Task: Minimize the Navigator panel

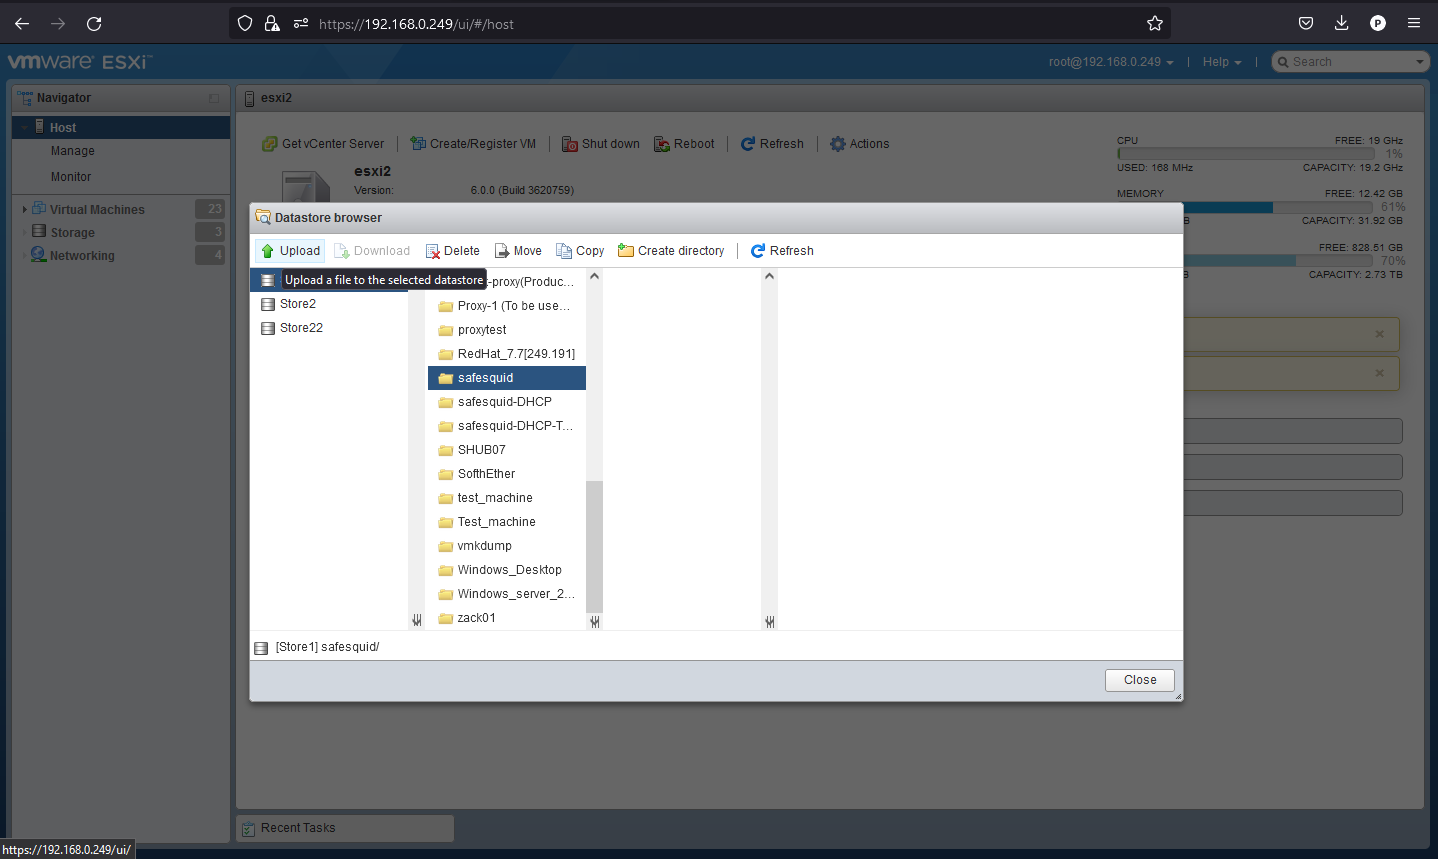Action: click(x=213, y=98)
